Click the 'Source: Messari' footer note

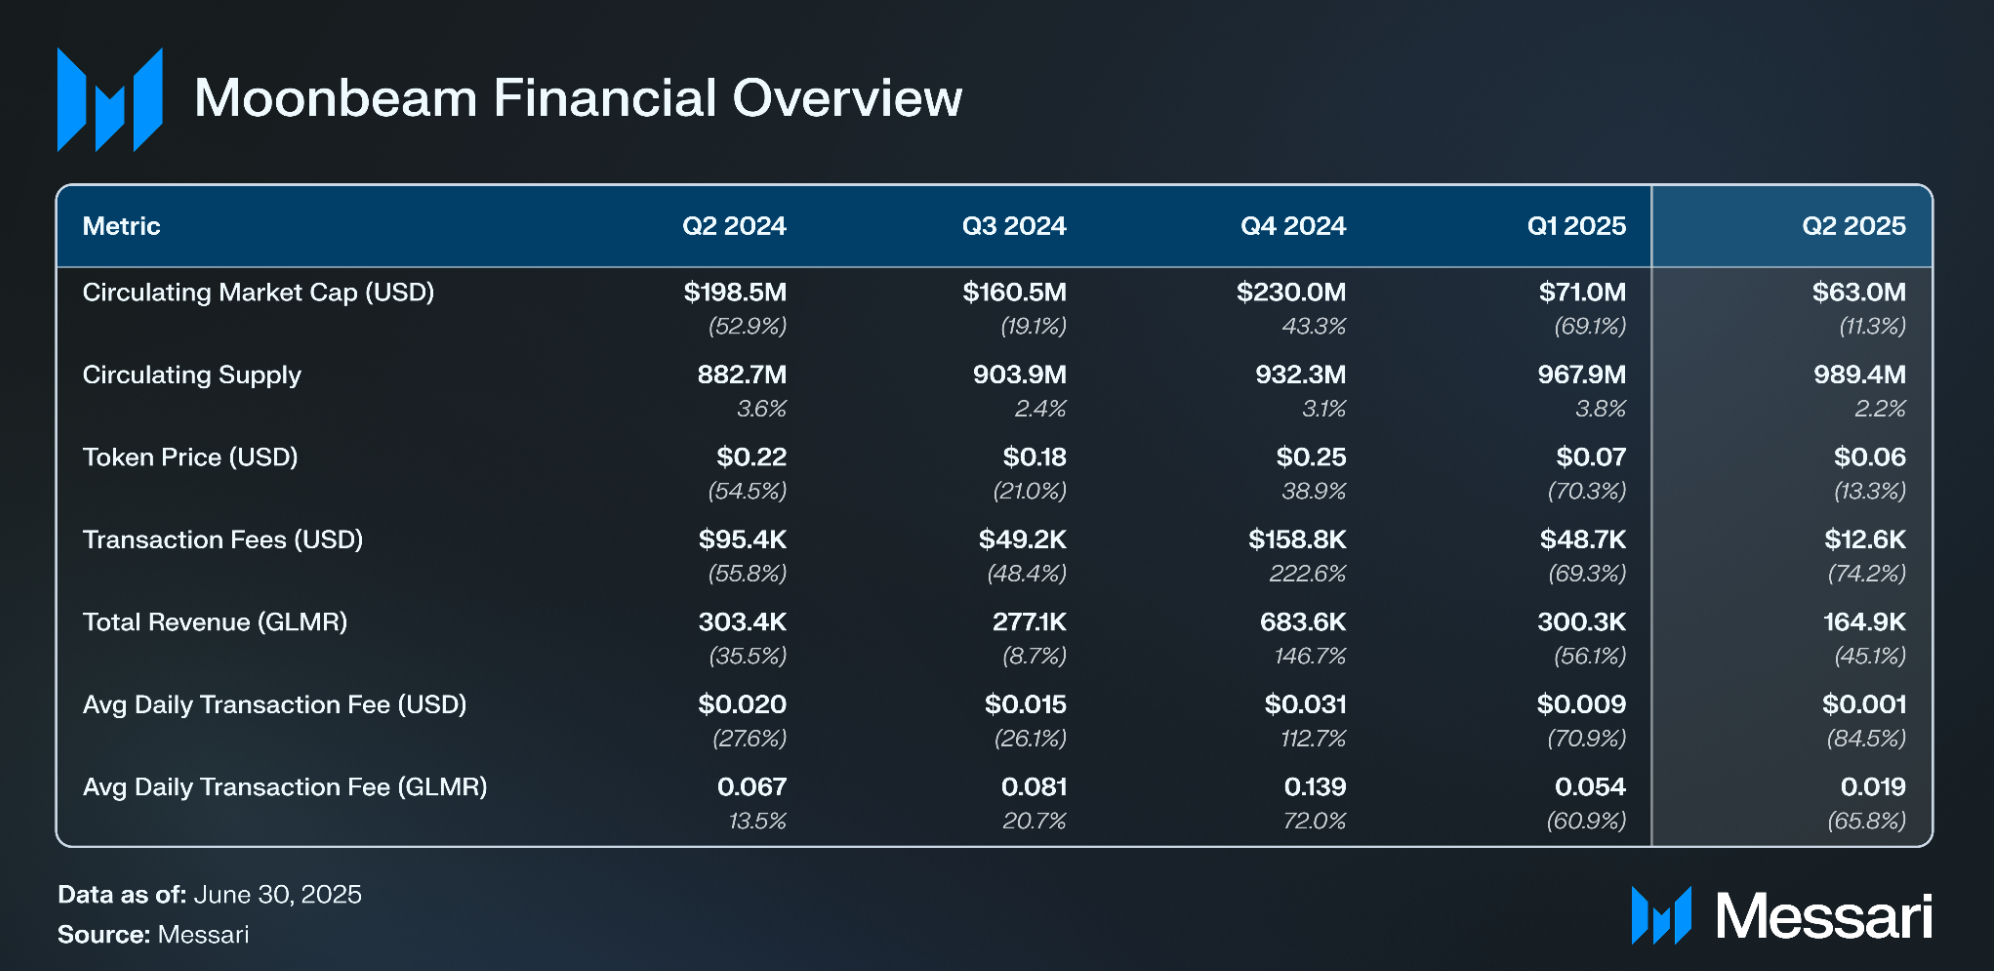(153, 935)
